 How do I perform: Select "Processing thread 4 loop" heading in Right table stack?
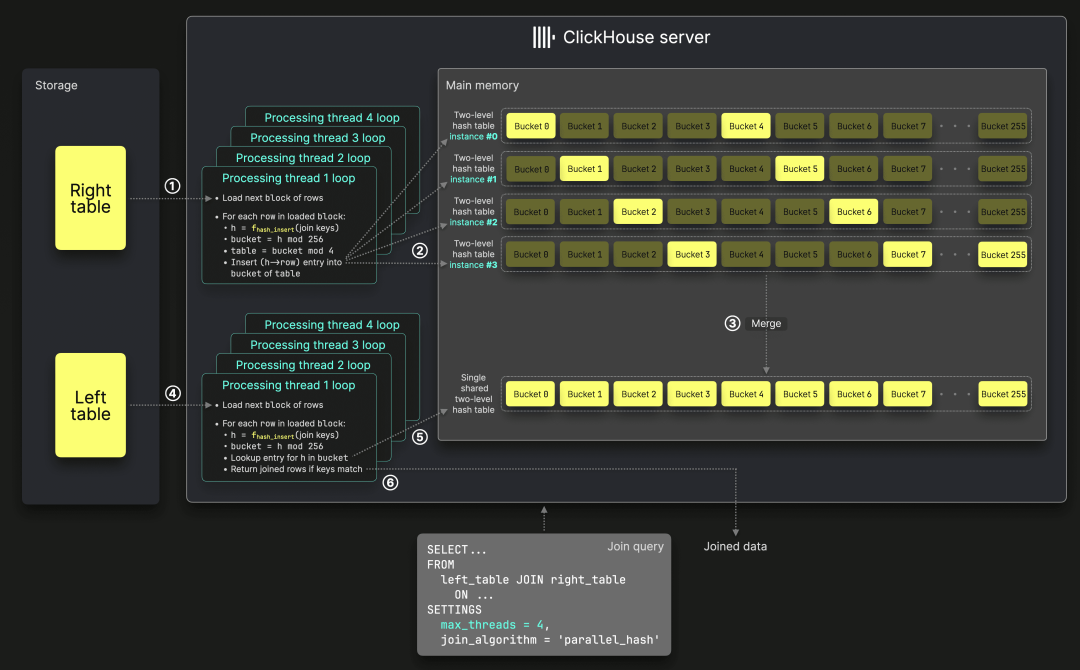click(332, 118)
